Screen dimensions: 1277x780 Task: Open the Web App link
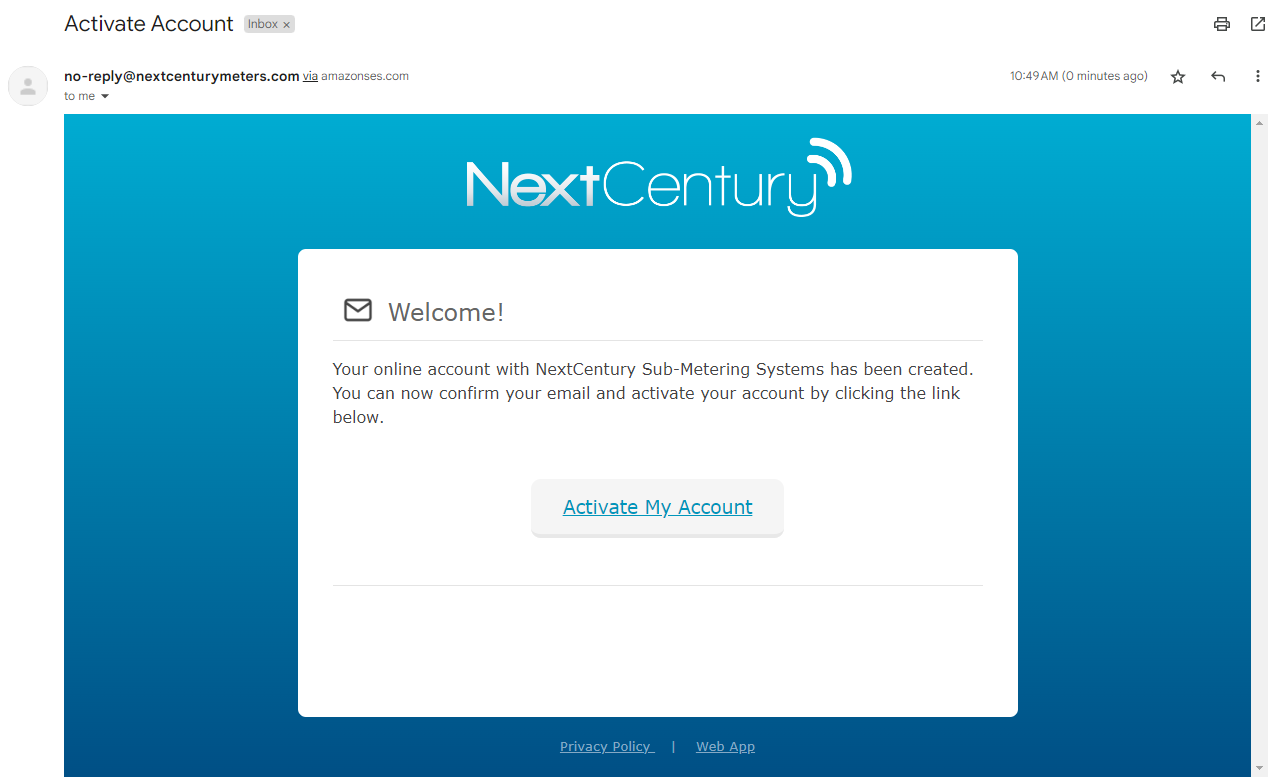point(726,747)
